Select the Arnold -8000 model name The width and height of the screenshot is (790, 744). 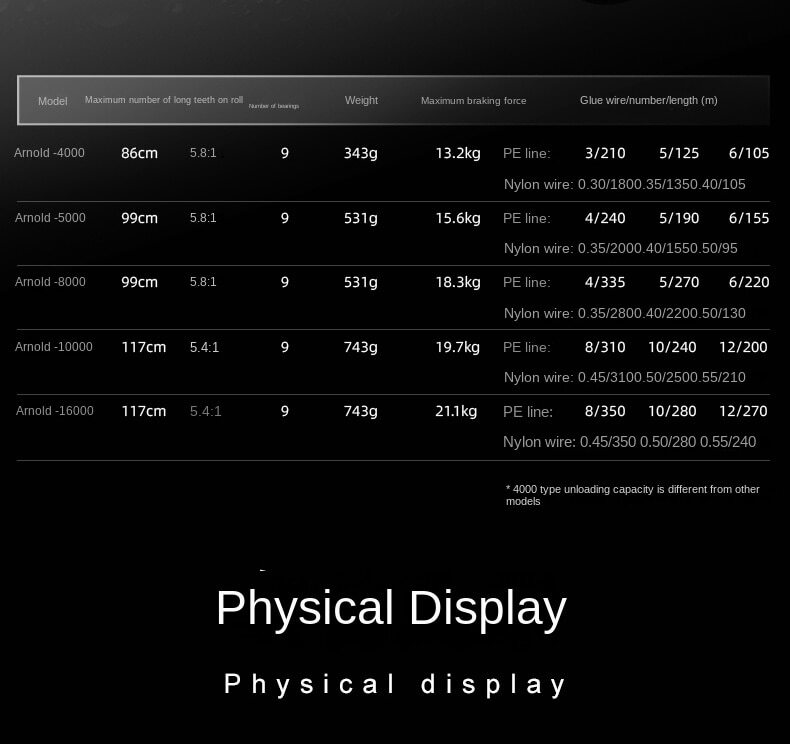50,282
